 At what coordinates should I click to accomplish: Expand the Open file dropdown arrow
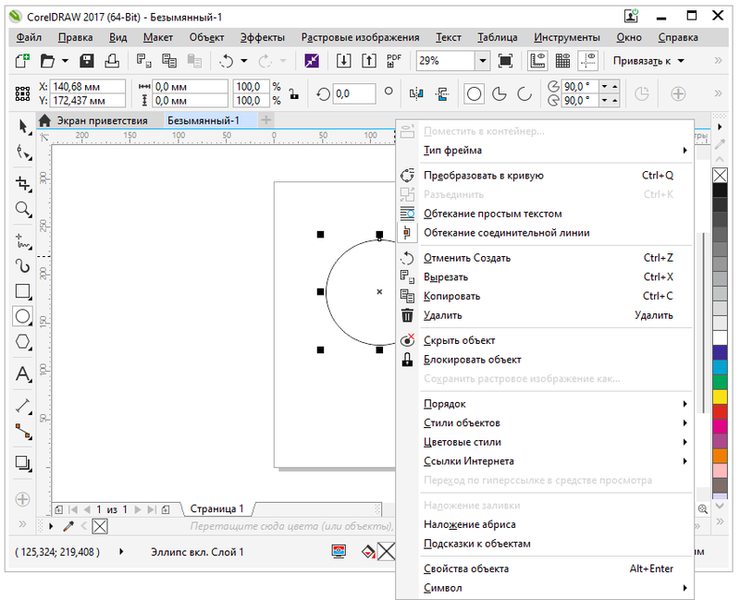[x=65, y=61]
